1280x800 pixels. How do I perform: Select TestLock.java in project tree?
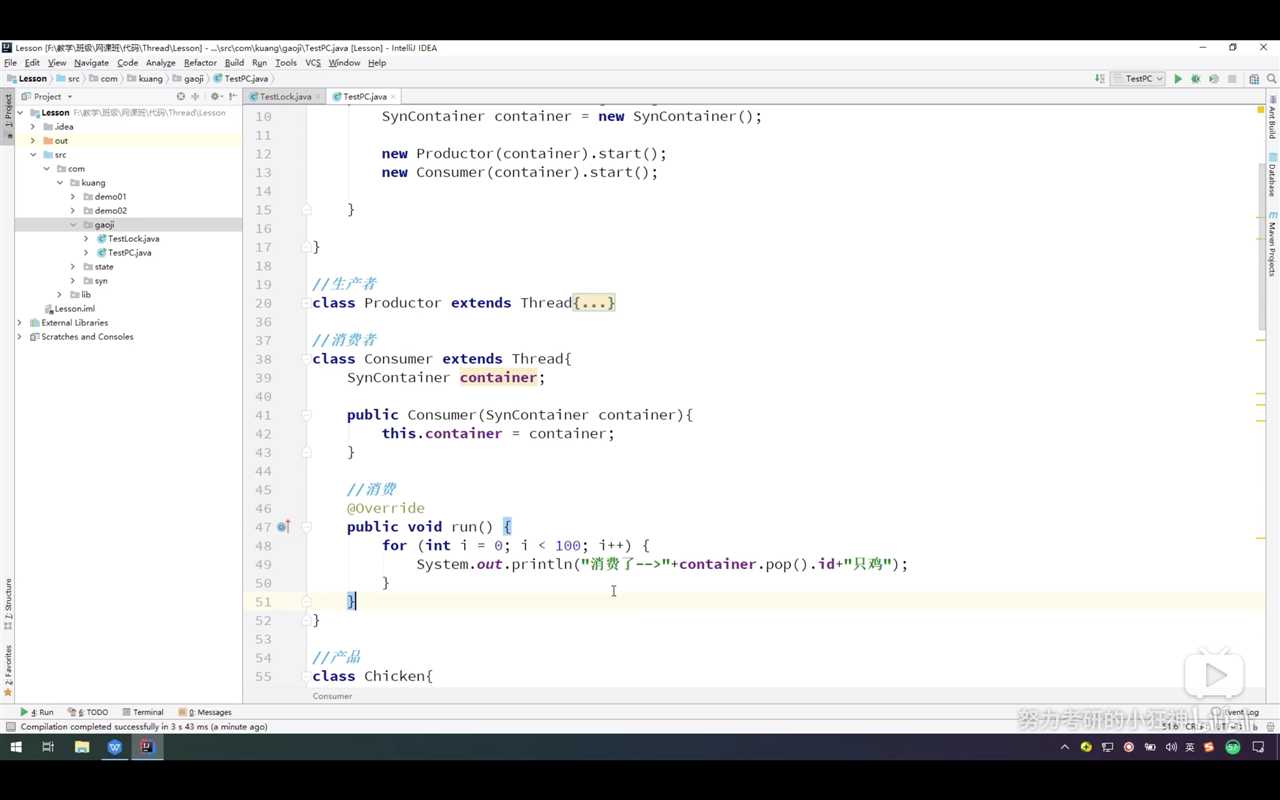click(x=133, y=239)
